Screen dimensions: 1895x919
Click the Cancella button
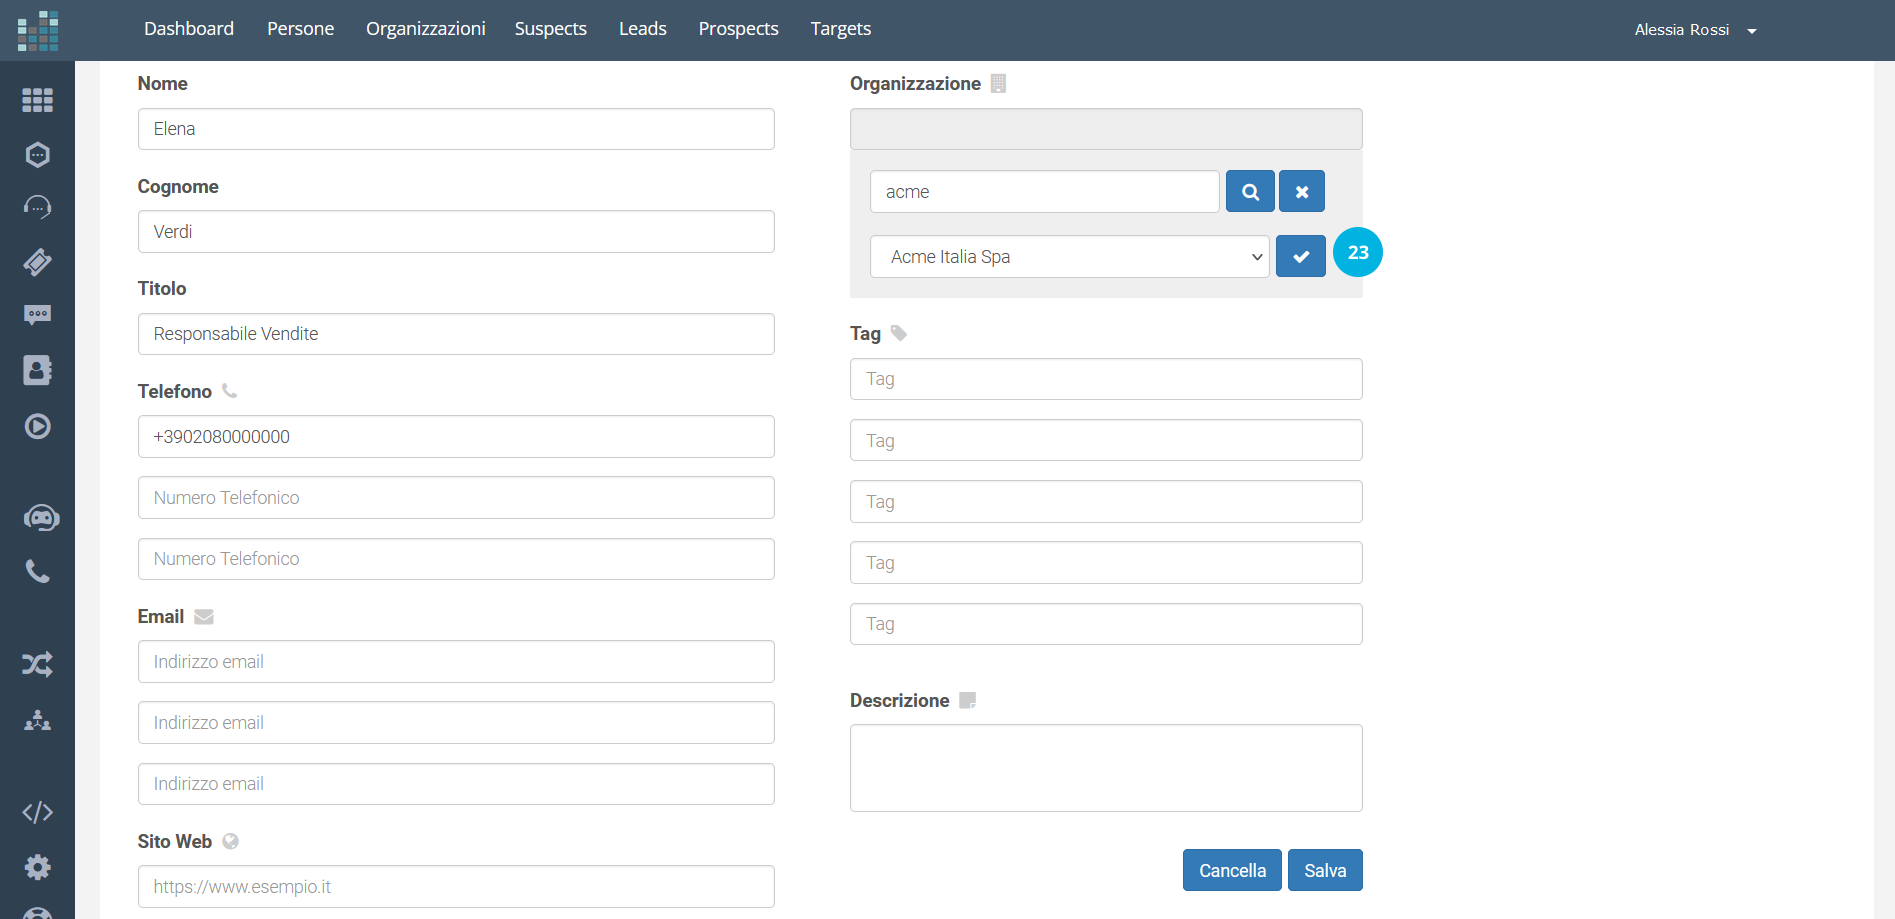click(x=1232, y=870)
